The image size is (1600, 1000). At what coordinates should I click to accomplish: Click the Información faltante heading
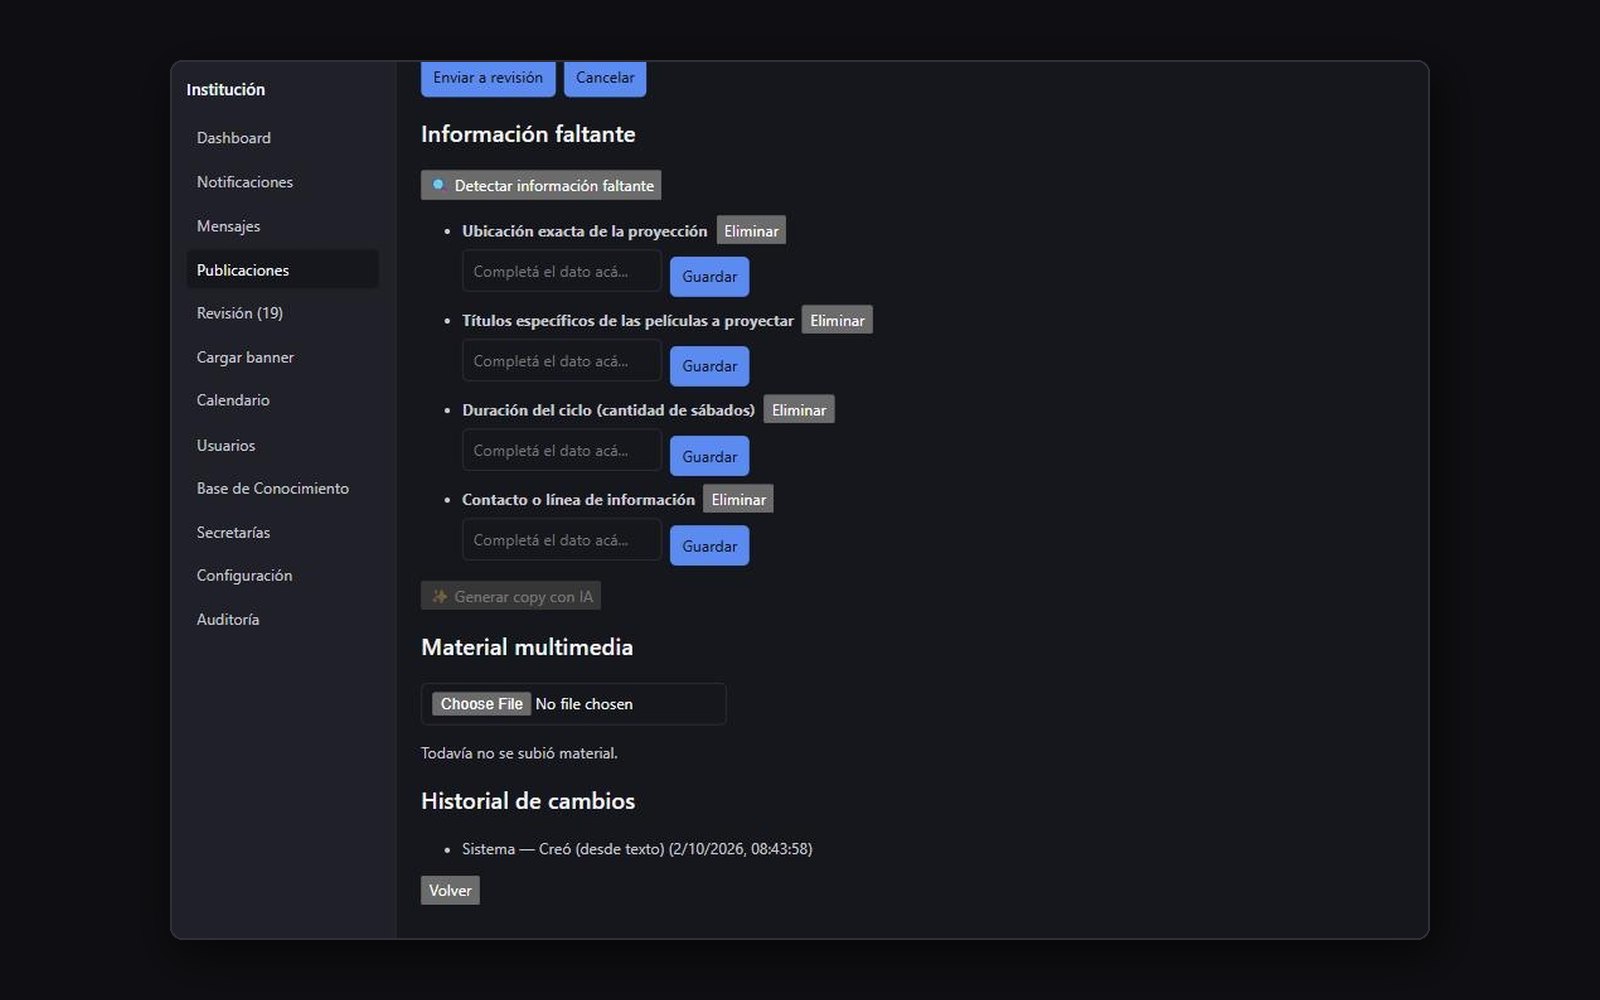[x=528, y=134]
